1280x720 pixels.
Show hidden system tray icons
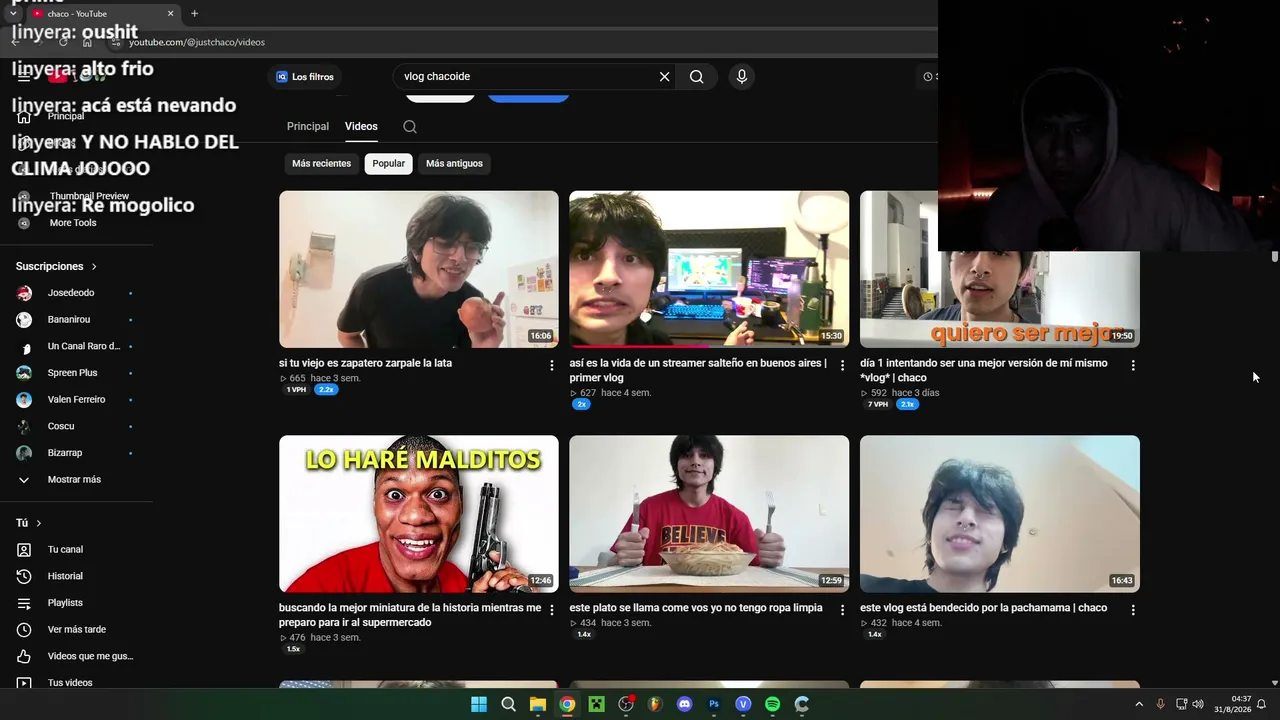pyautogui.click(x=1138, y=704)
